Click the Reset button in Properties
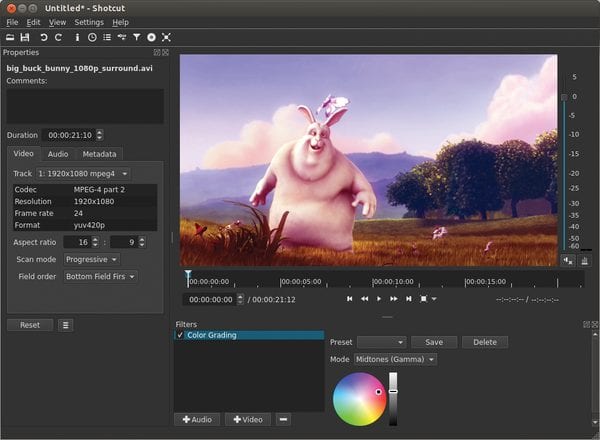This screenshot has height=440, width=600. pos(30,325)
